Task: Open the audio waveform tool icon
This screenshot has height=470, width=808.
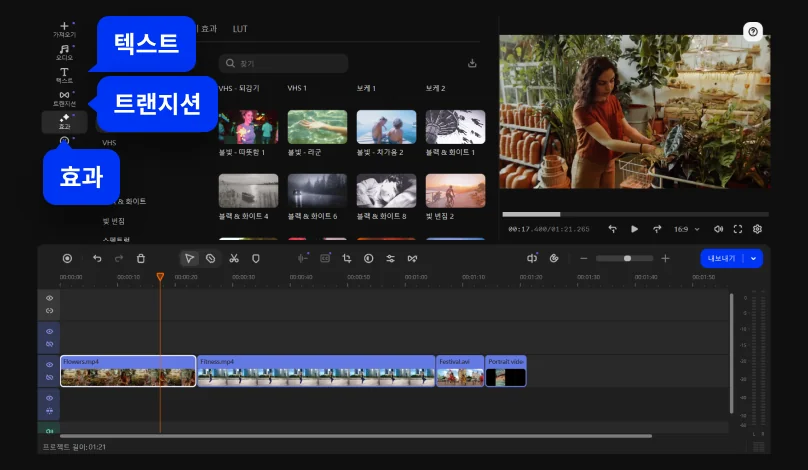Action: (302, 258)
